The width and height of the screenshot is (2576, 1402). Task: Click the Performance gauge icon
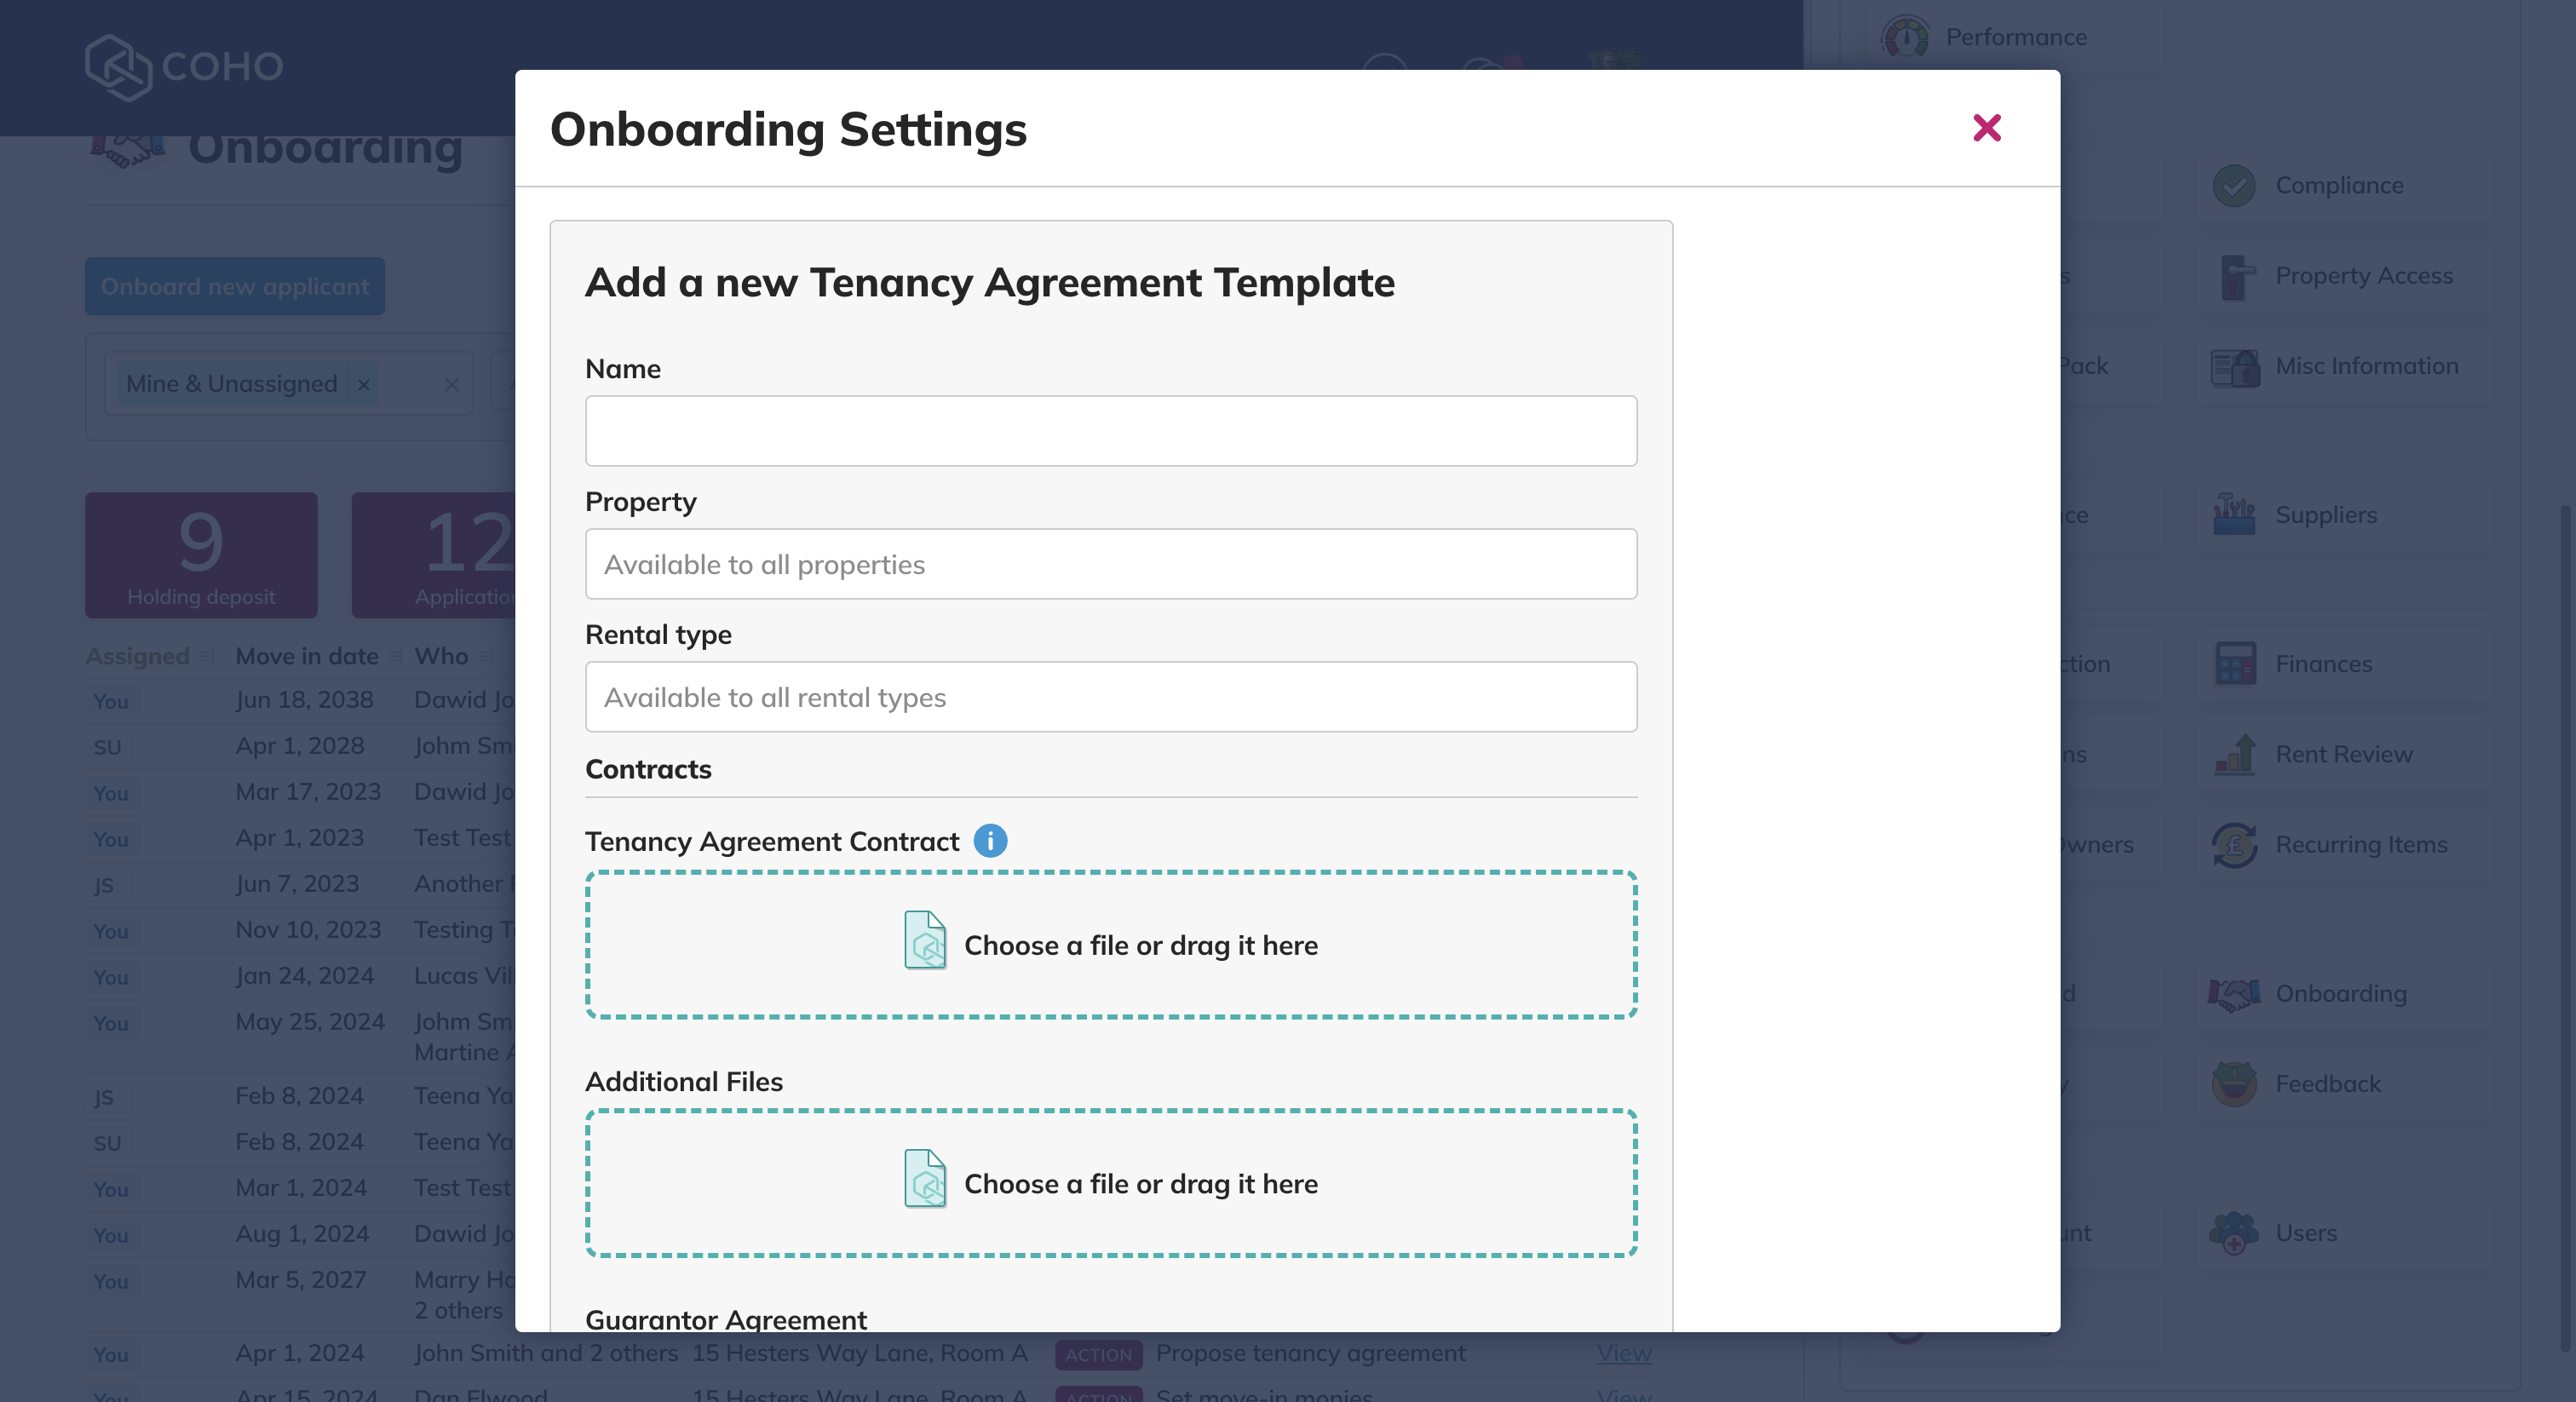tap(1906, 38)
